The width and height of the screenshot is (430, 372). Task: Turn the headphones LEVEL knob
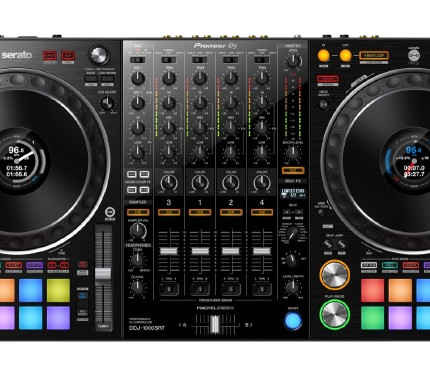137,287
